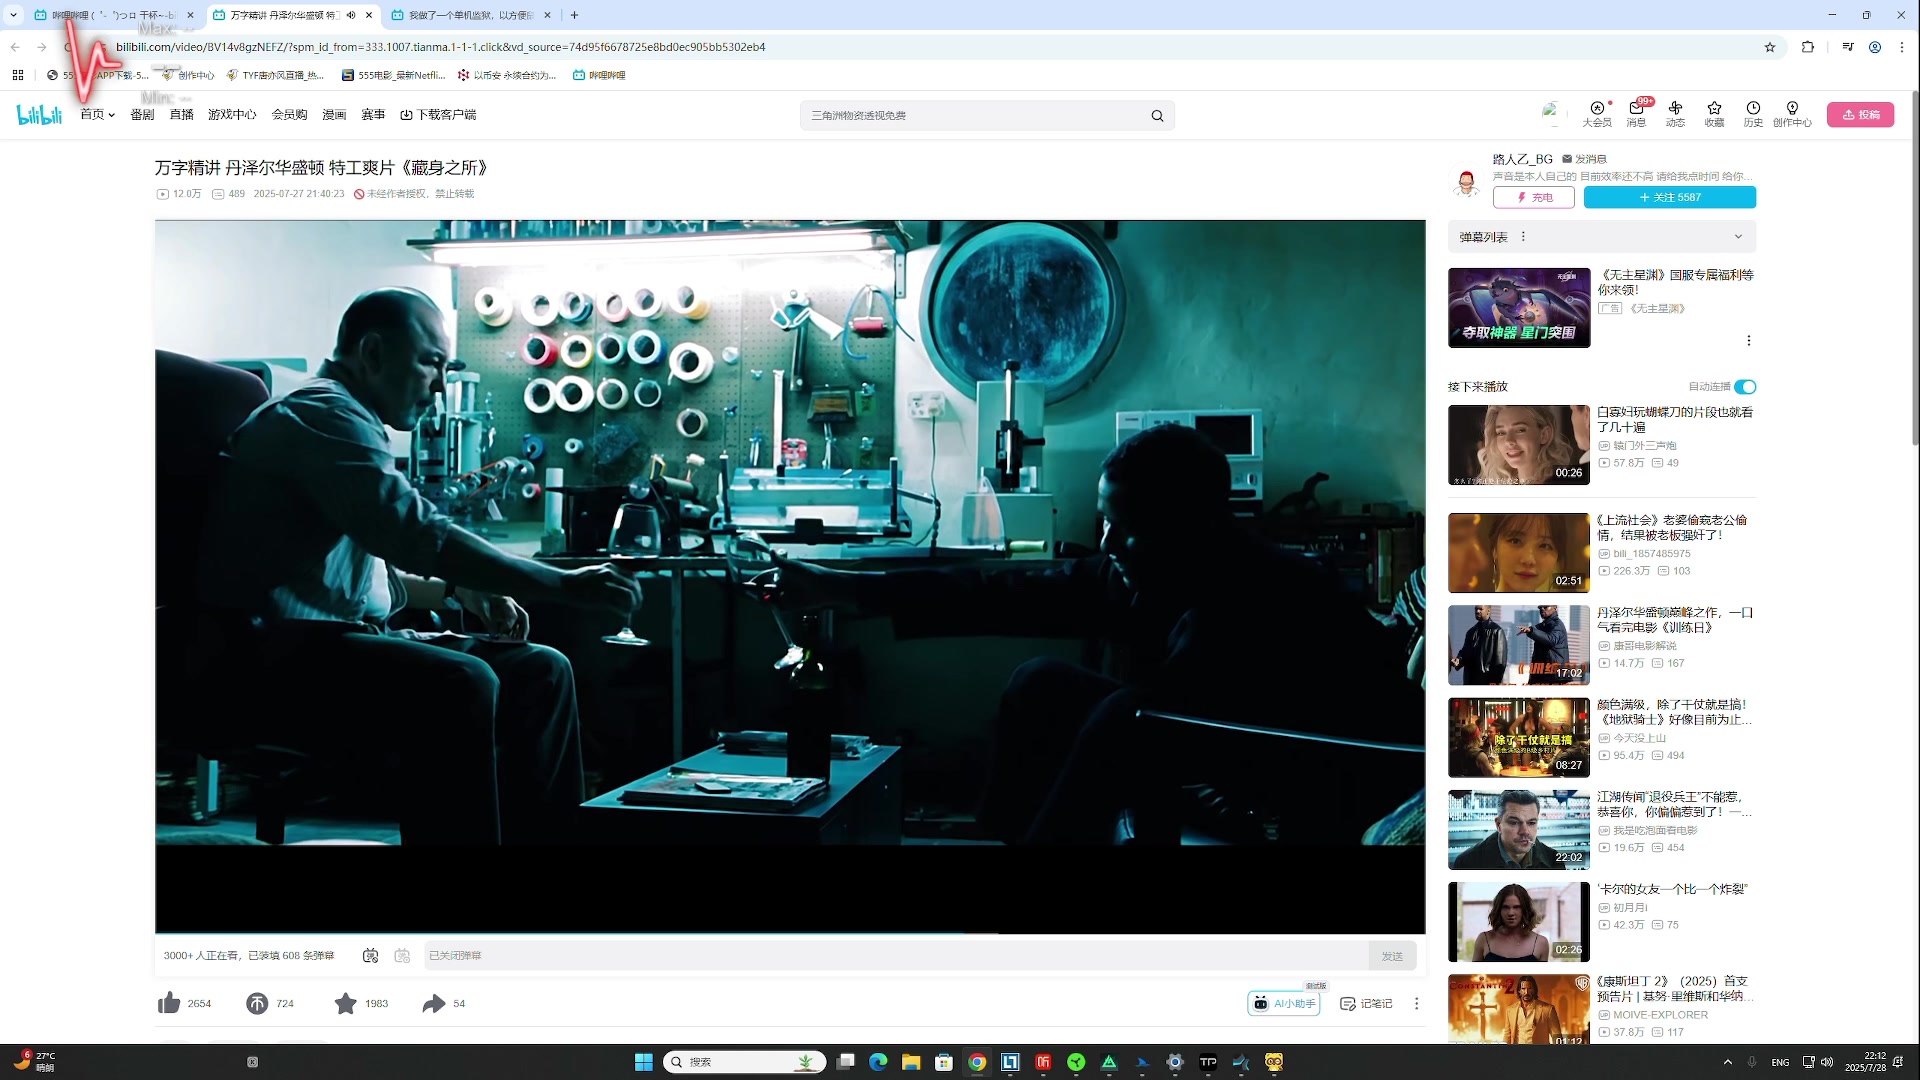The width and height of the screenshot is (1920, 1080).
Task: Open the 首页 dropdown menu
Action: 97,115
